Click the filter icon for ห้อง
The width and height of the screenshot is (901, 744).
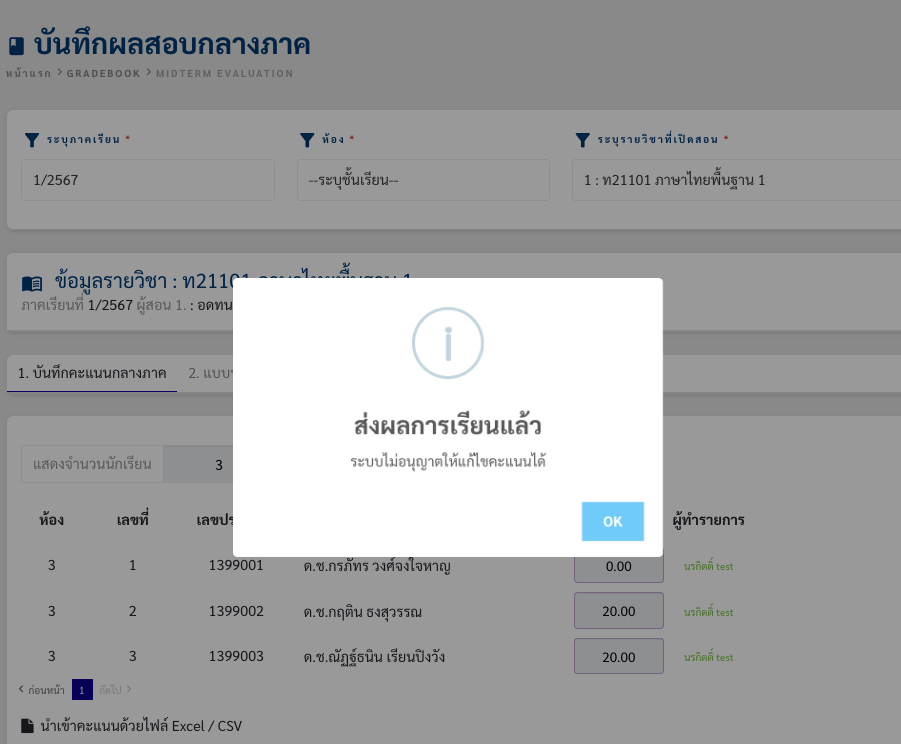point(307,140)
